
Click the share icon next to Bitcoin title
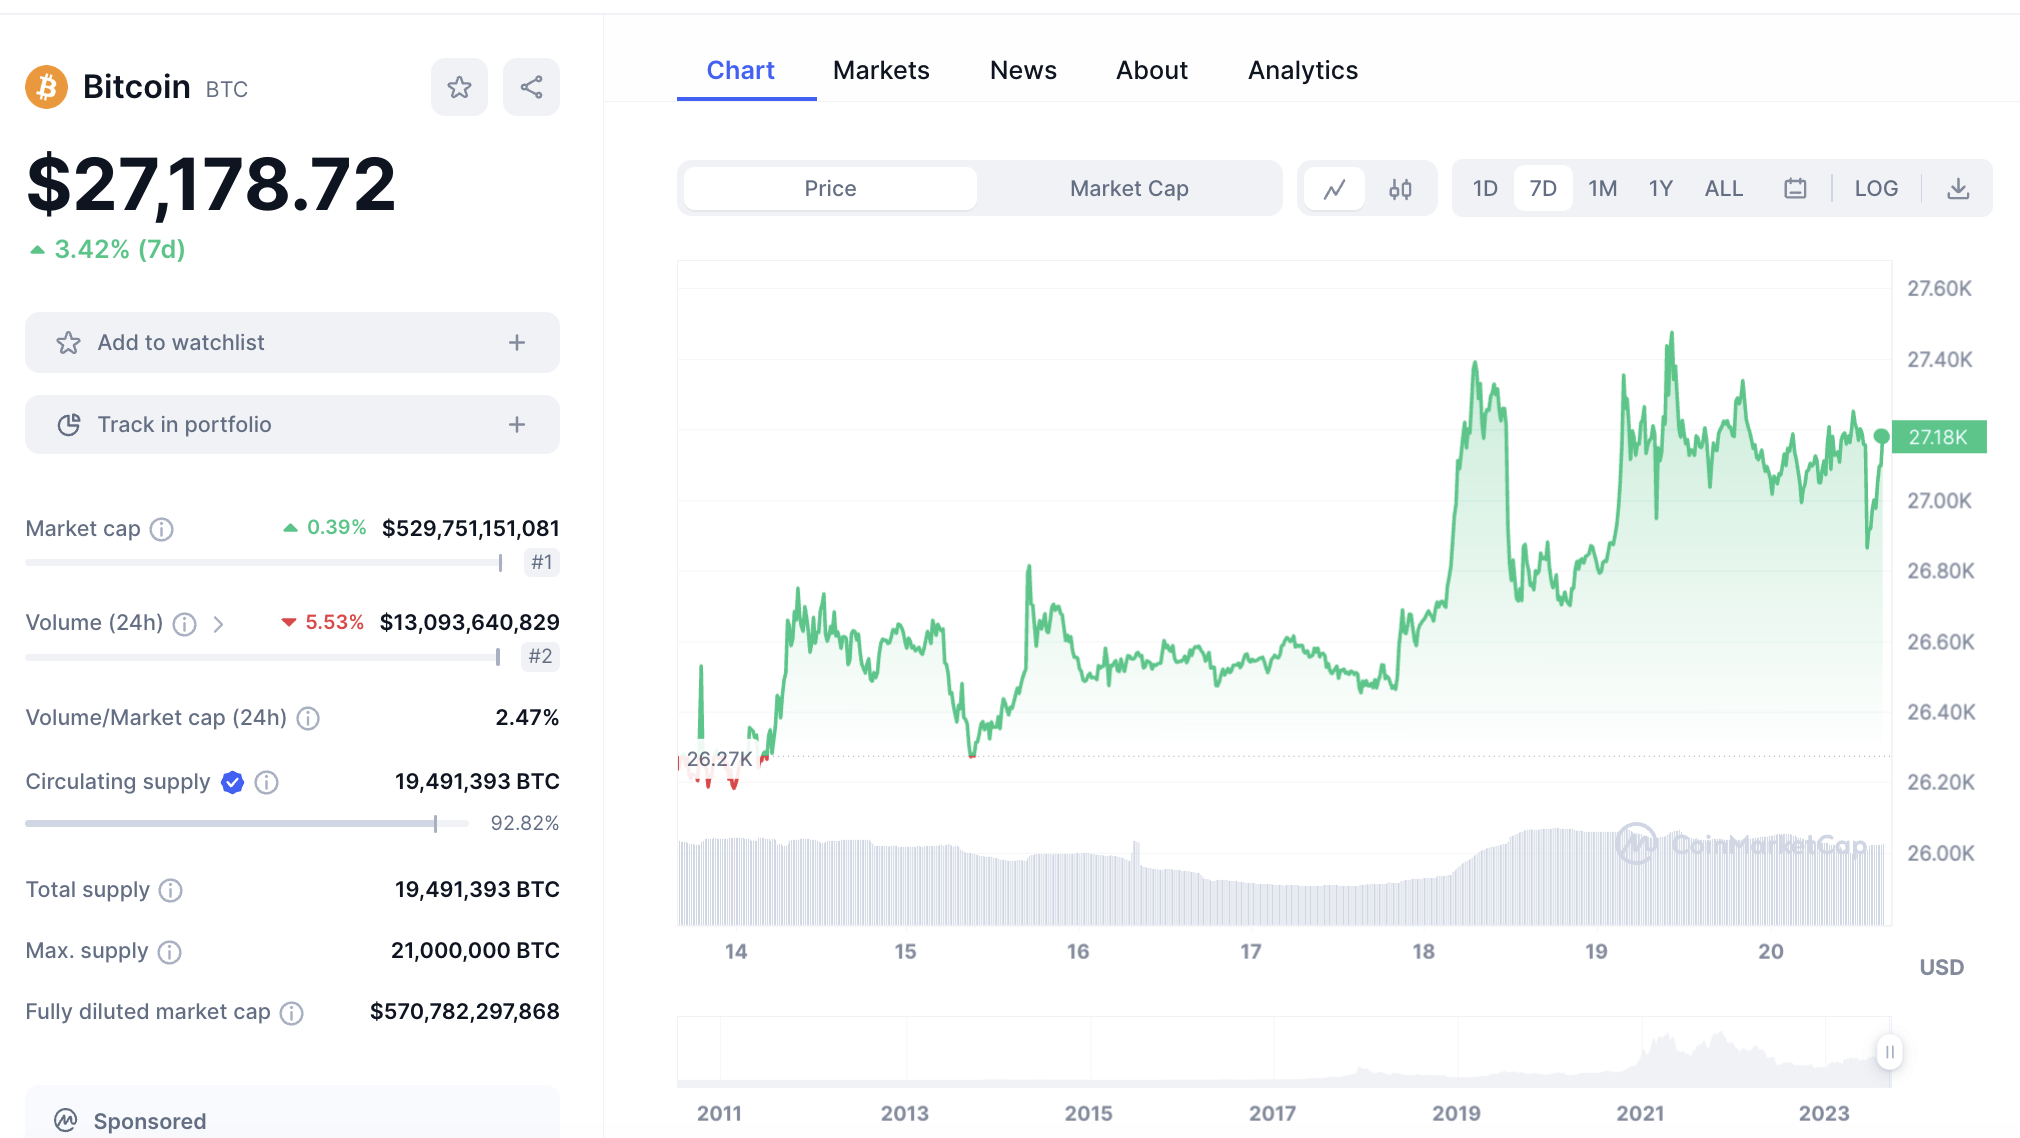[531, 87]
